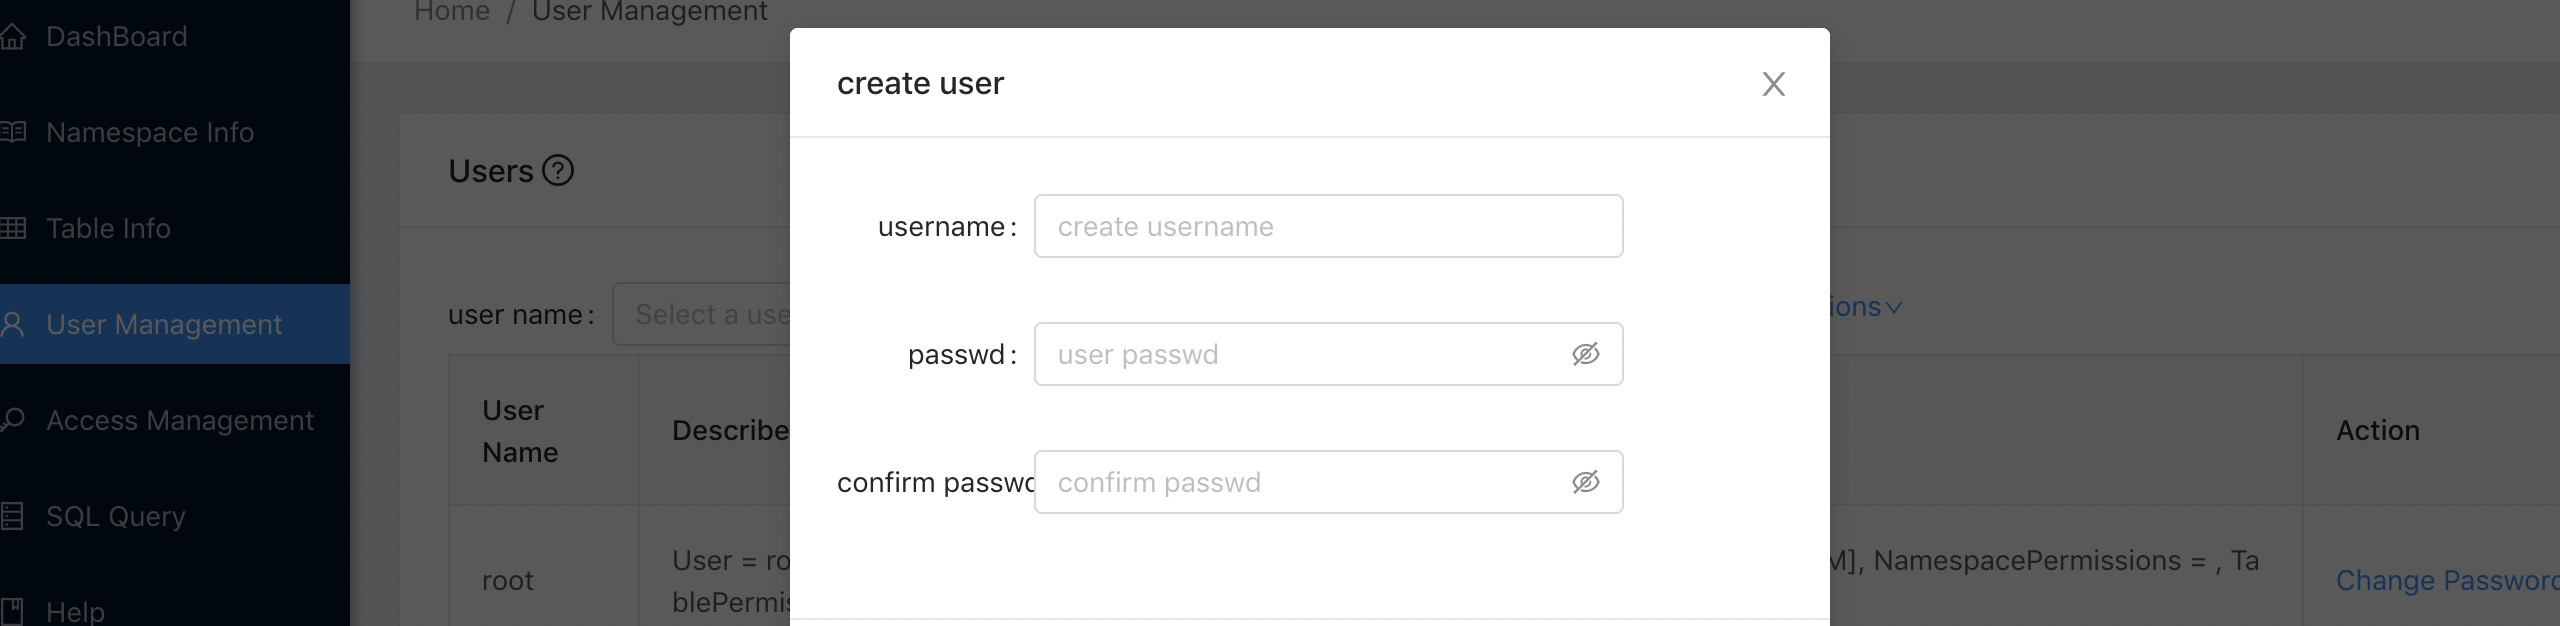Screen dimensions: 2560x626
Task: Click the Access Management search icon
Action: pyautogui.click(x=12, y=420)
